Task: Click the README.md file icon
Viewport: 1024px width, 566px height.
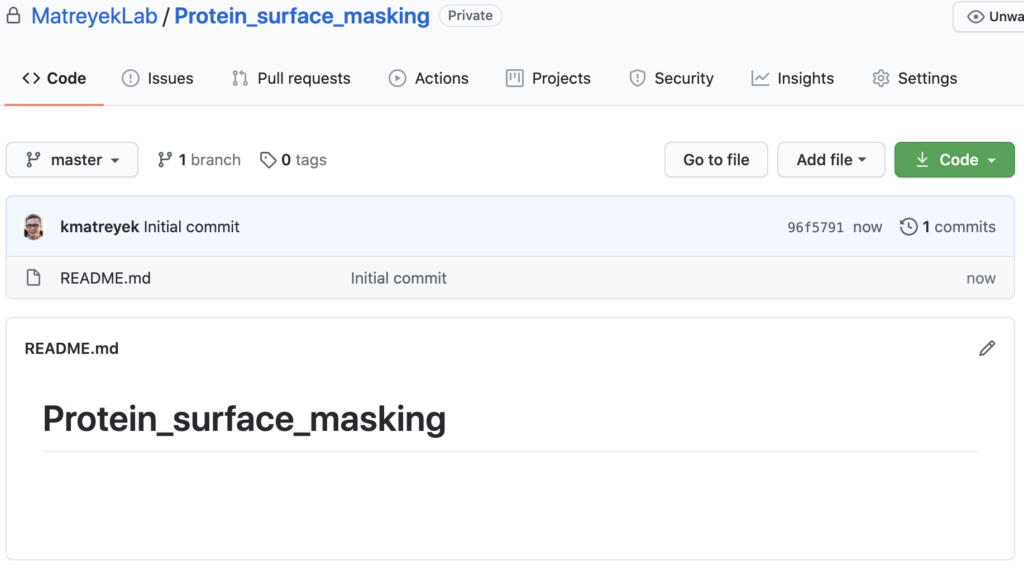Action: [x=33, y=278]
